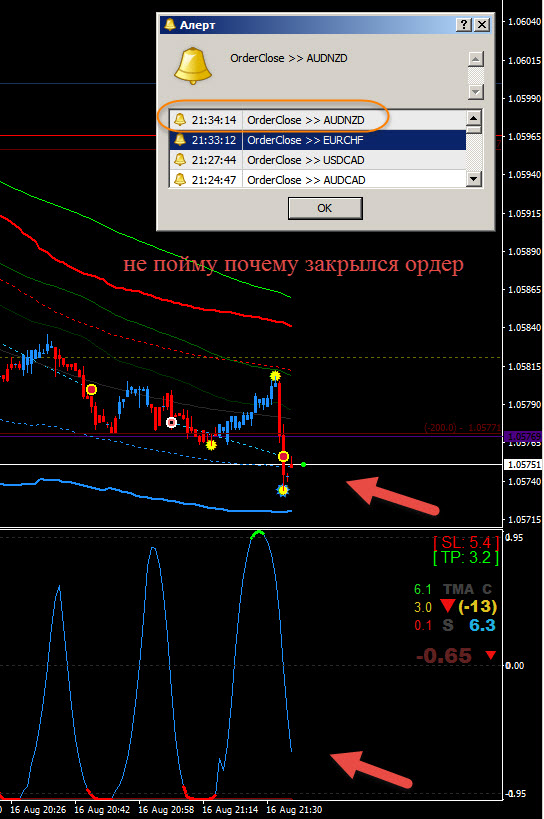
Task: Click the 16 Aug 20:26 time axis label
Action: [x=38, y=810]
